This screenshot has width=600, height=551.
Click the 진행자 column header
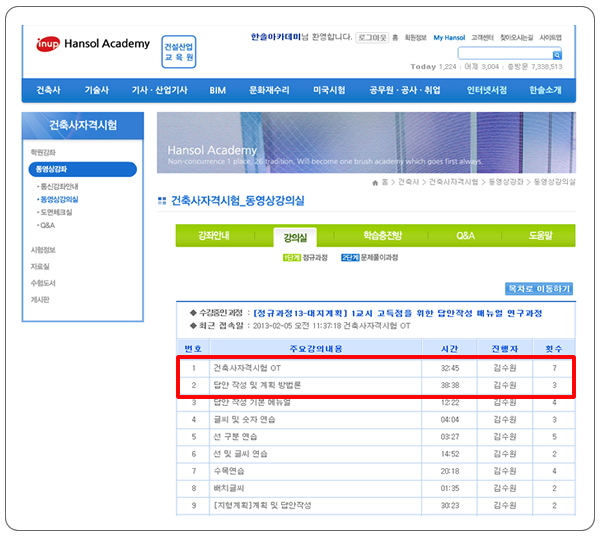point(505,349)
